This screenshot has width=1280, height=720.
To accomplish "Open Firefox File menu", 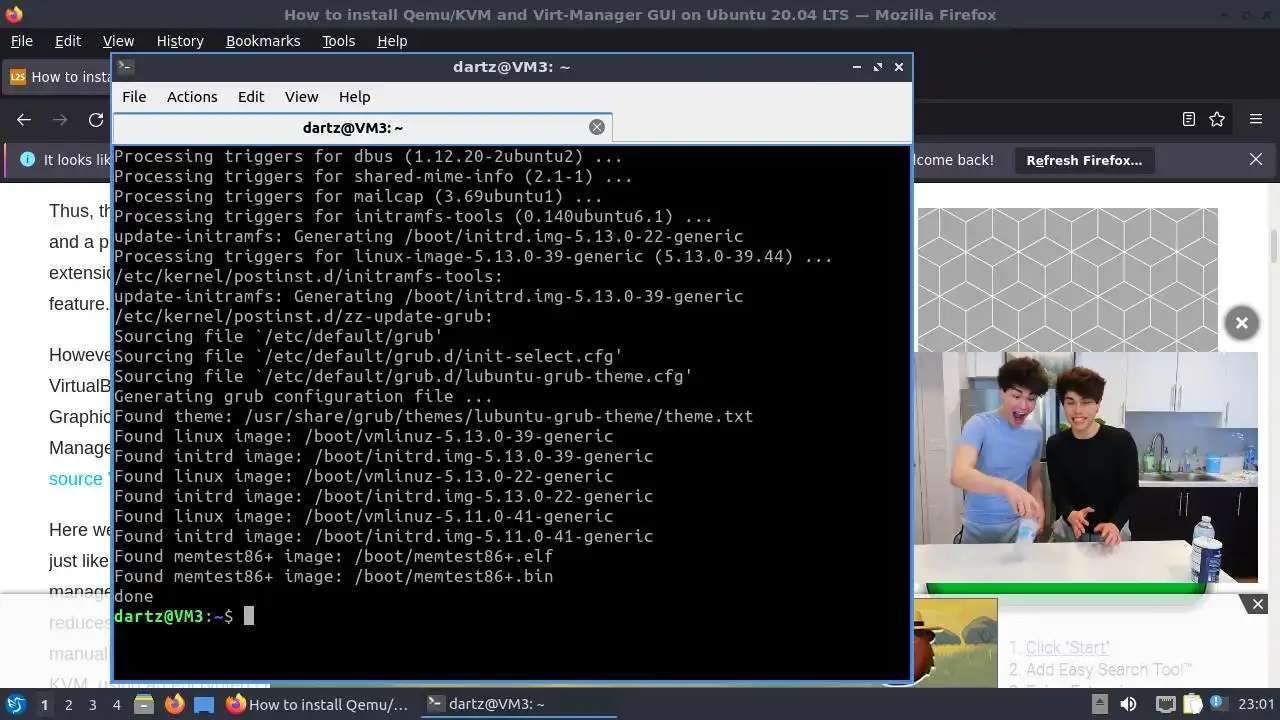I will point(21,41).
